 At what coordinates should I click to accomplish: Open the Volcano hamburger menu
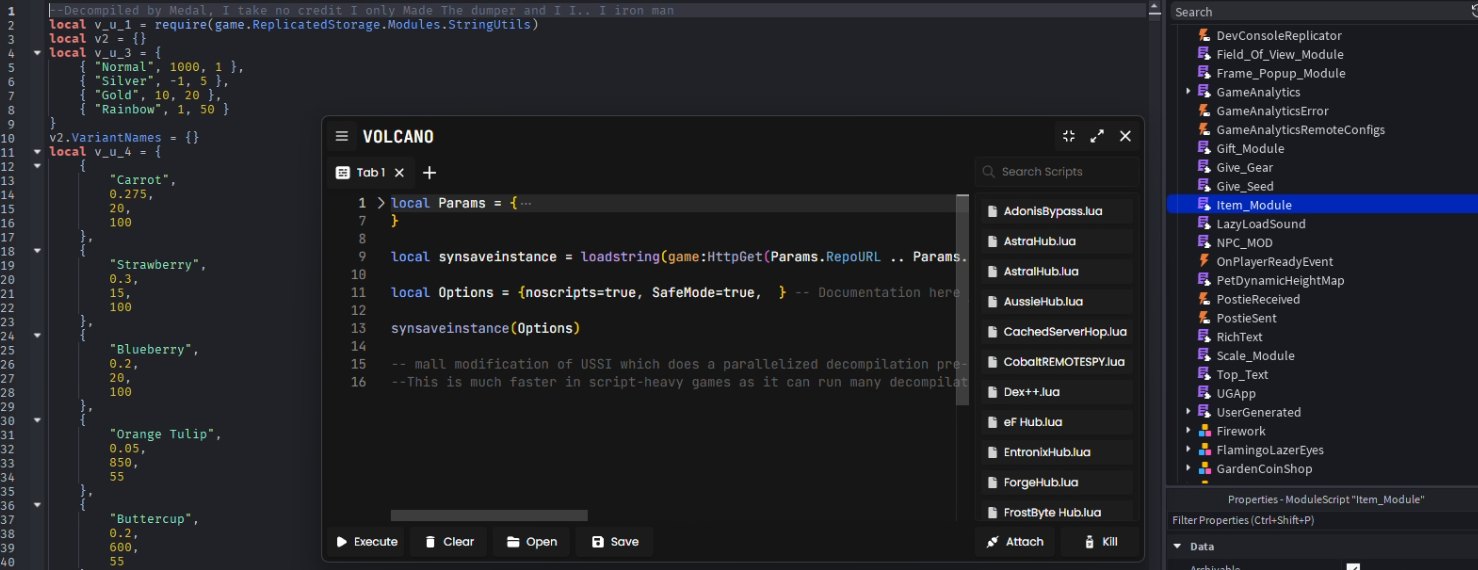tap(342, 136)
